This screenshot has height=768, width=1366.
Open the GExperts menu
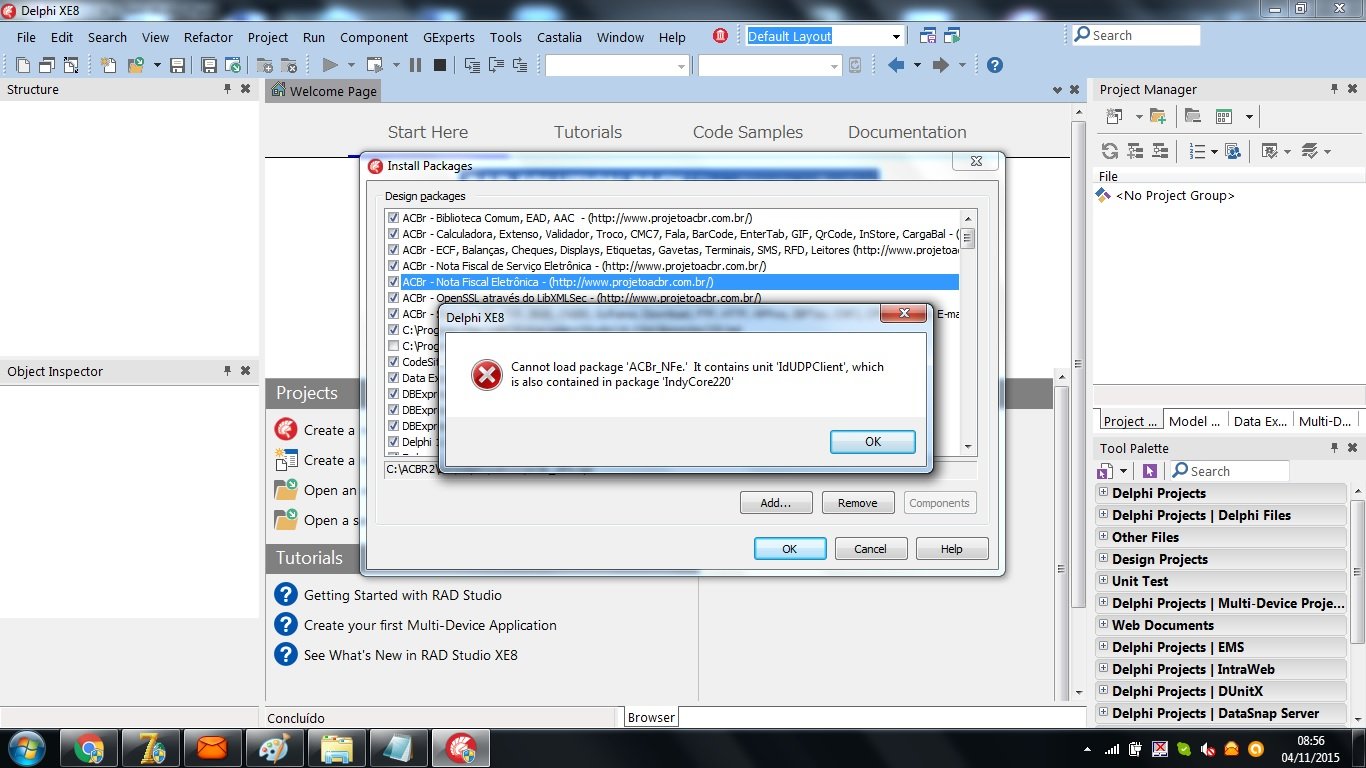[449, 37]
